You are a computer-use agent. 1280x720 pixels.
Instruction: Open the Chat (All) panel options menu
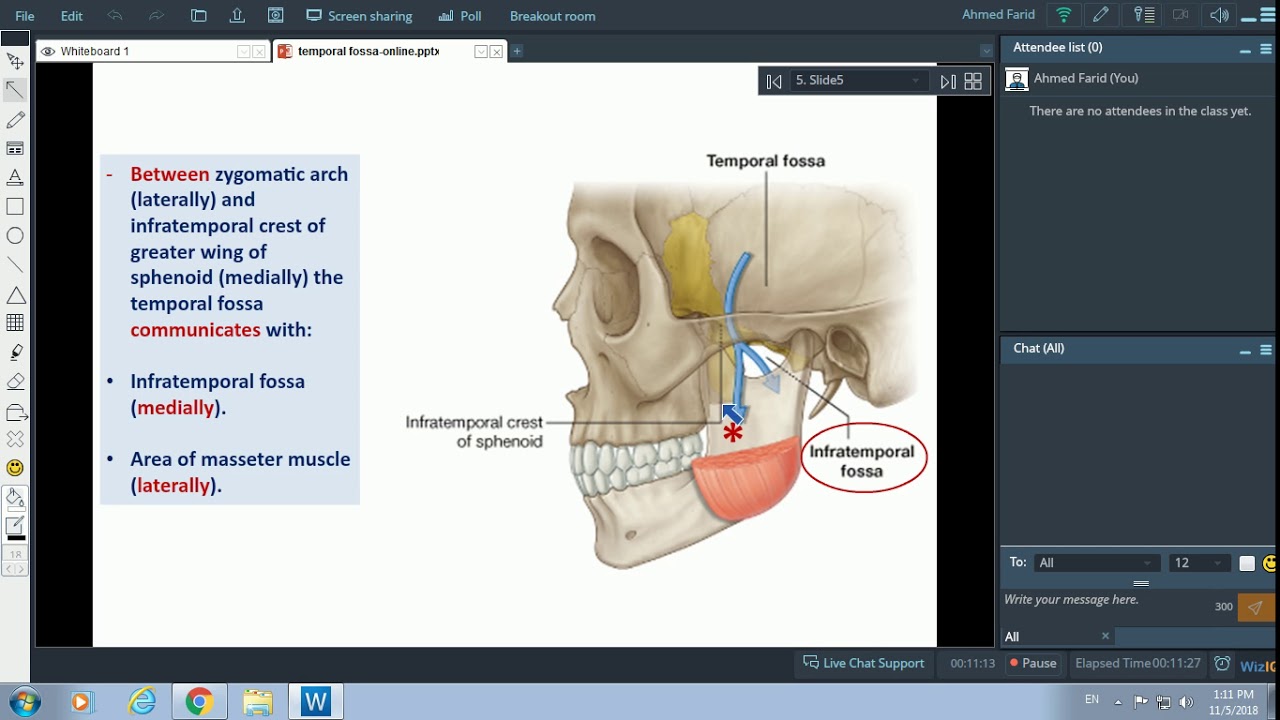click(1266, 350)
